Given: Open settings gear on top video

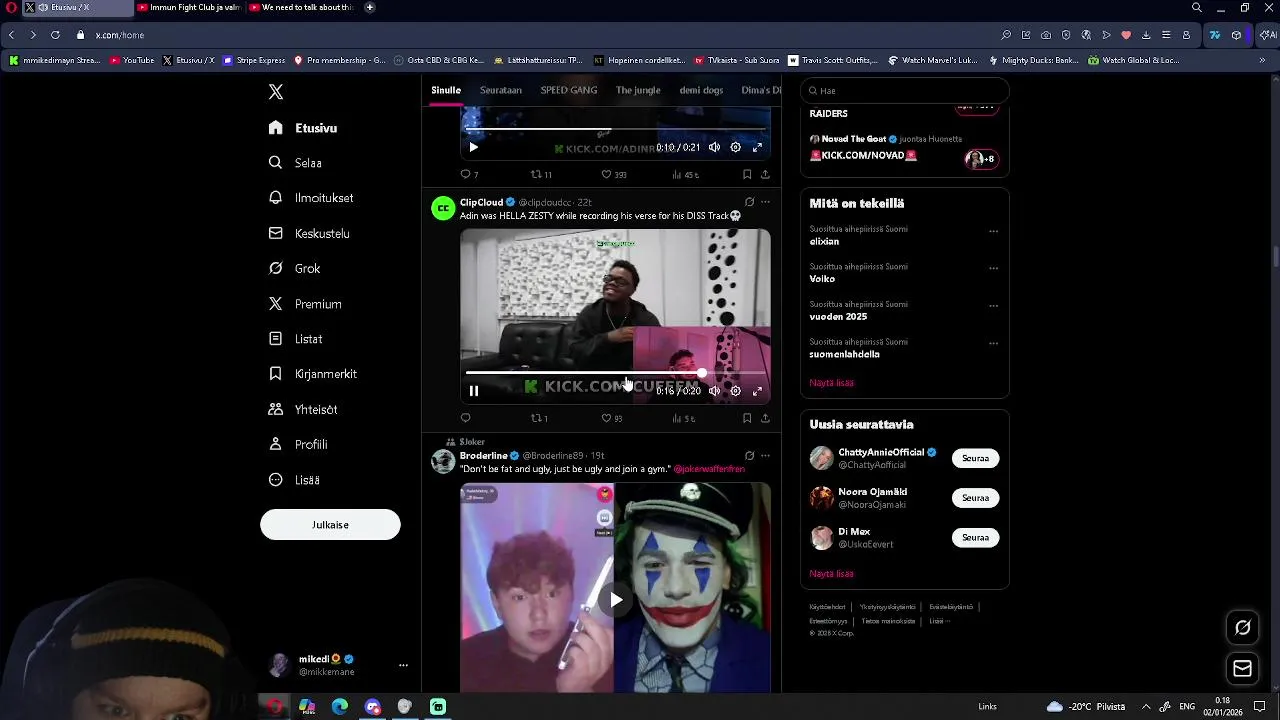Looking at the screenshot, I should 735,147.
